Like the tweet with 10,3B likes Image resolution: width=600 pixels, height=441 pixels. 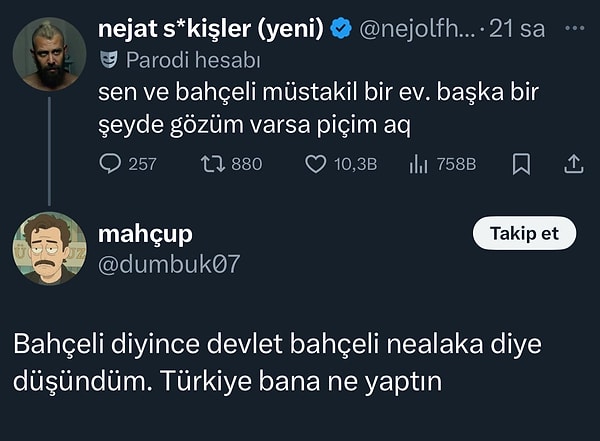pos(317,163)
